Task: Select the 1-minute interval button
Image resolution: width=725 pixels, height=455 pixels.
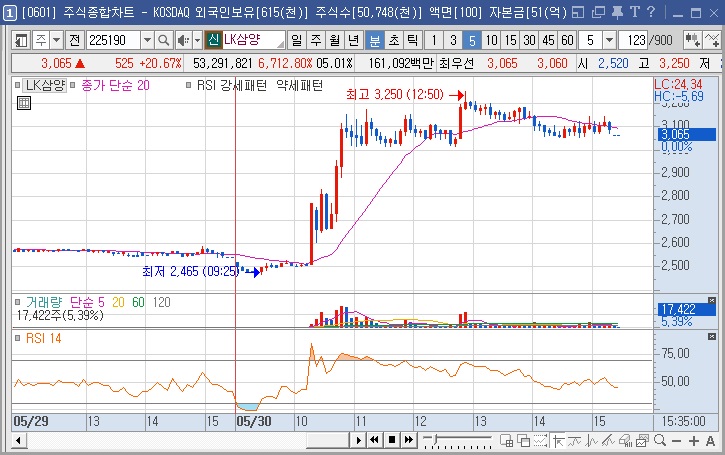Action: tap(433, 40)
